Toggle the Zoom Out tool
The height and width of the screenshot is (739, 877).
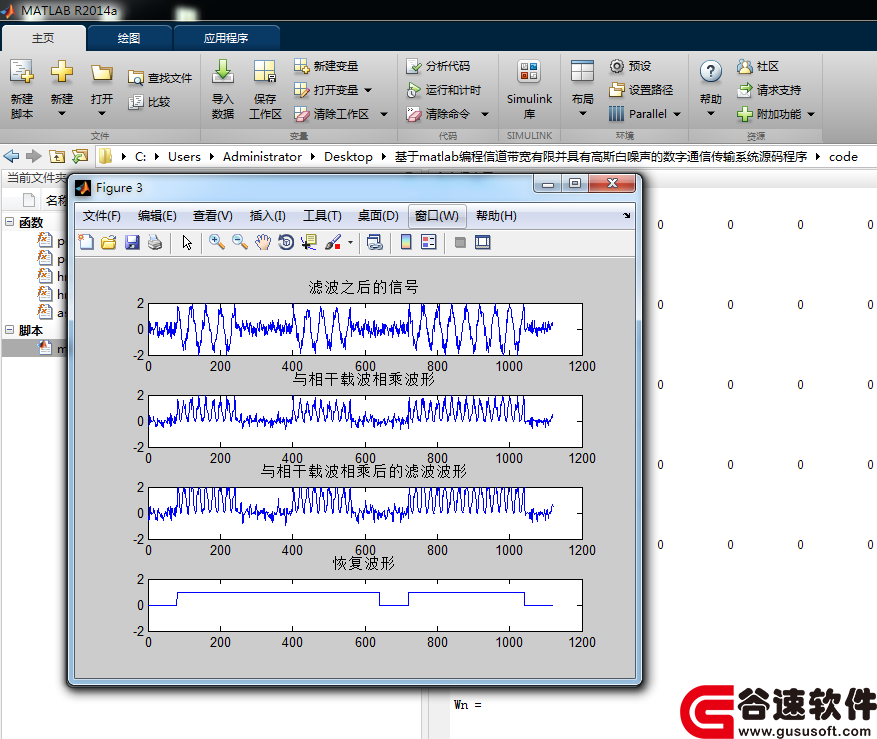(239, 242)
